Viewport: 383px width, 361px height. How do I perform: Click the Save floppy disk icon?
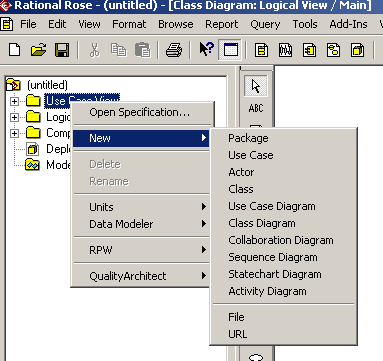pos(62,50)
